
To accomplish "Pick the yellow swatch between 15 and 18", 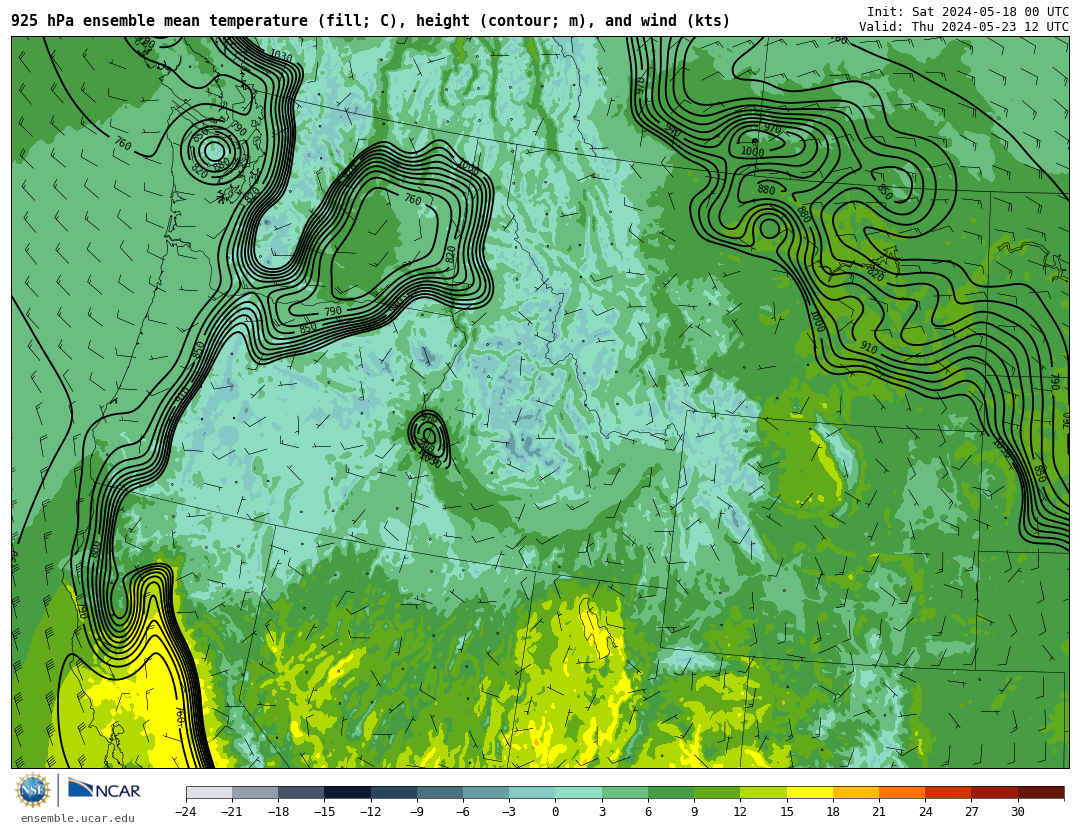I will click(x=809, y=792).
